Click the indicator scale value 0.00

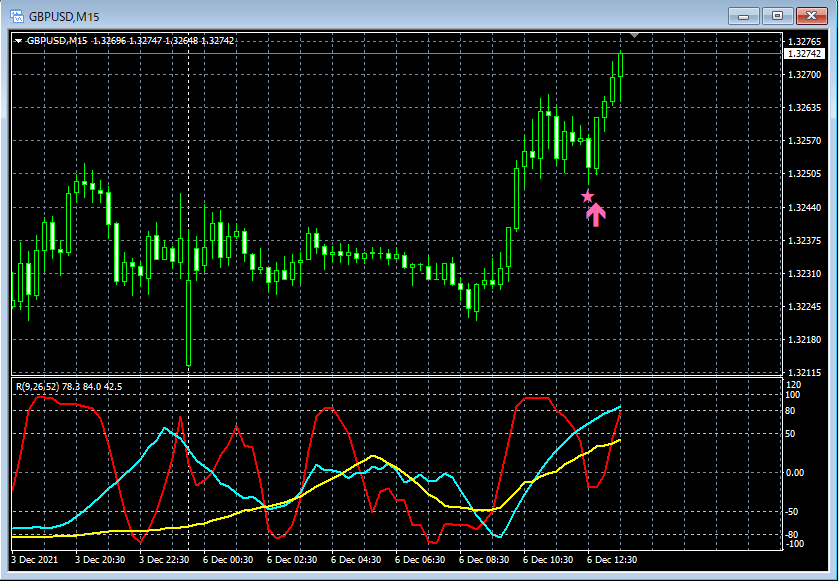pos(795,473)
